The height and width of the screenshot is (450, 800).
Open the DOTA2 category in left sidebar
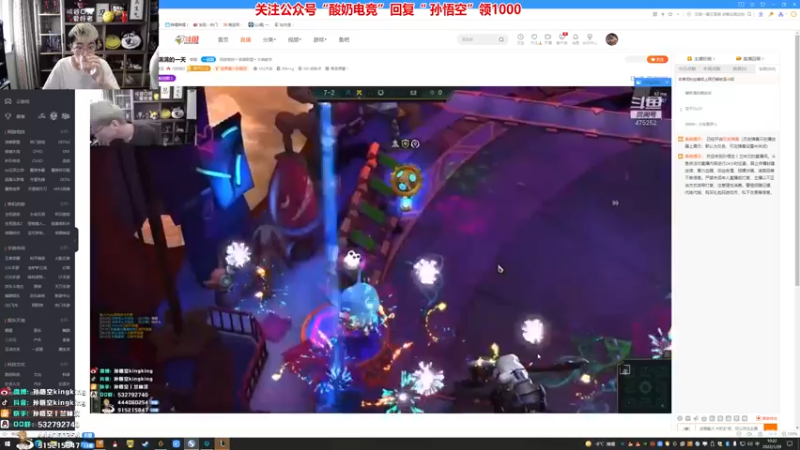click(x=64, y=142)
